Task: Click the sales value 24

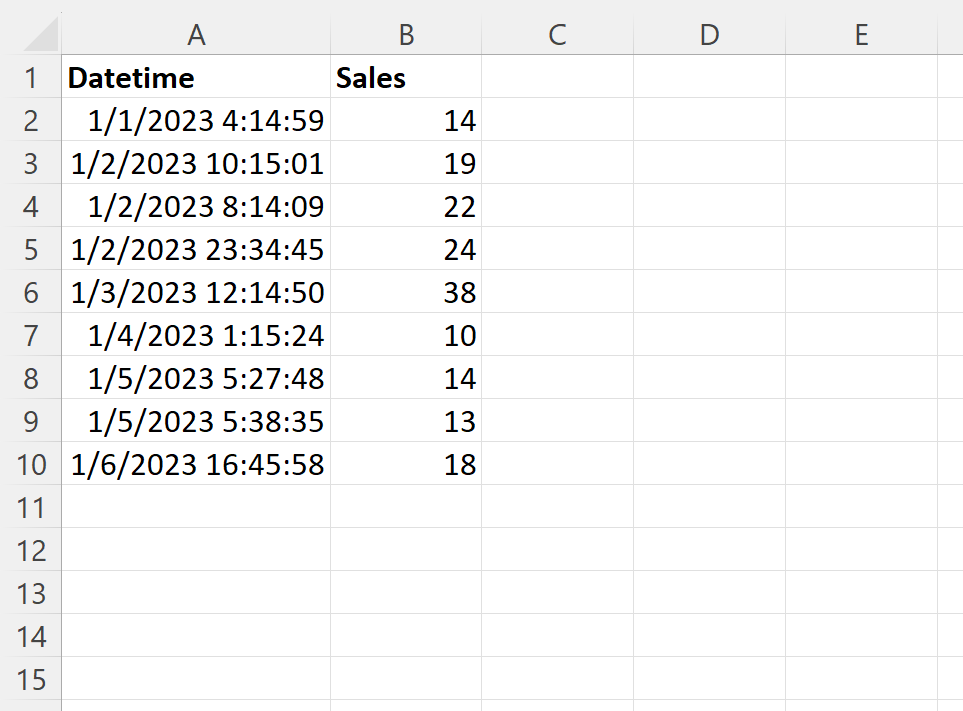Action: tap(405, 249)
